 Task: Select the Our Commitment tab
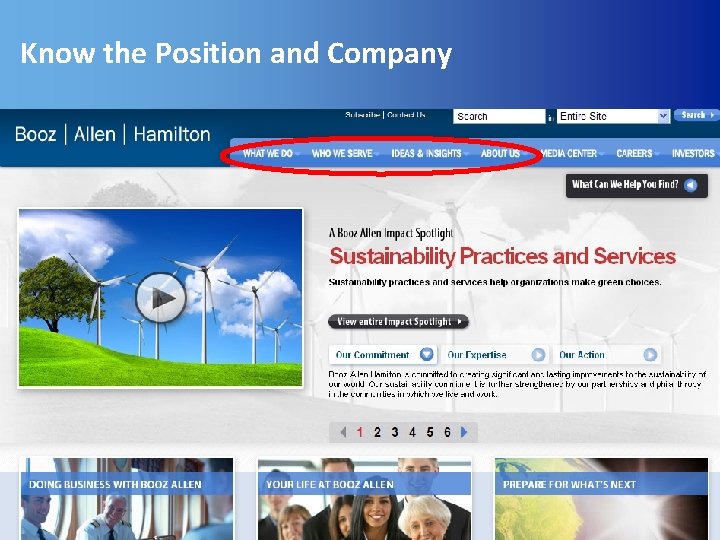pyautogui.click(x=382, y=354)
